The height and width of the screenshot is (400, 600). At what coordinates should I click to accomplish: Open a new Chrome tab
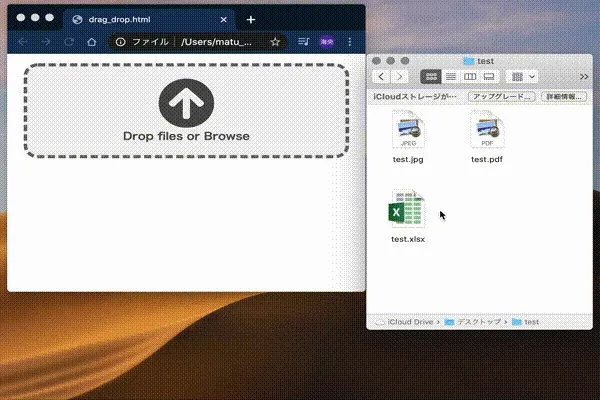click(x=251, y=19)
